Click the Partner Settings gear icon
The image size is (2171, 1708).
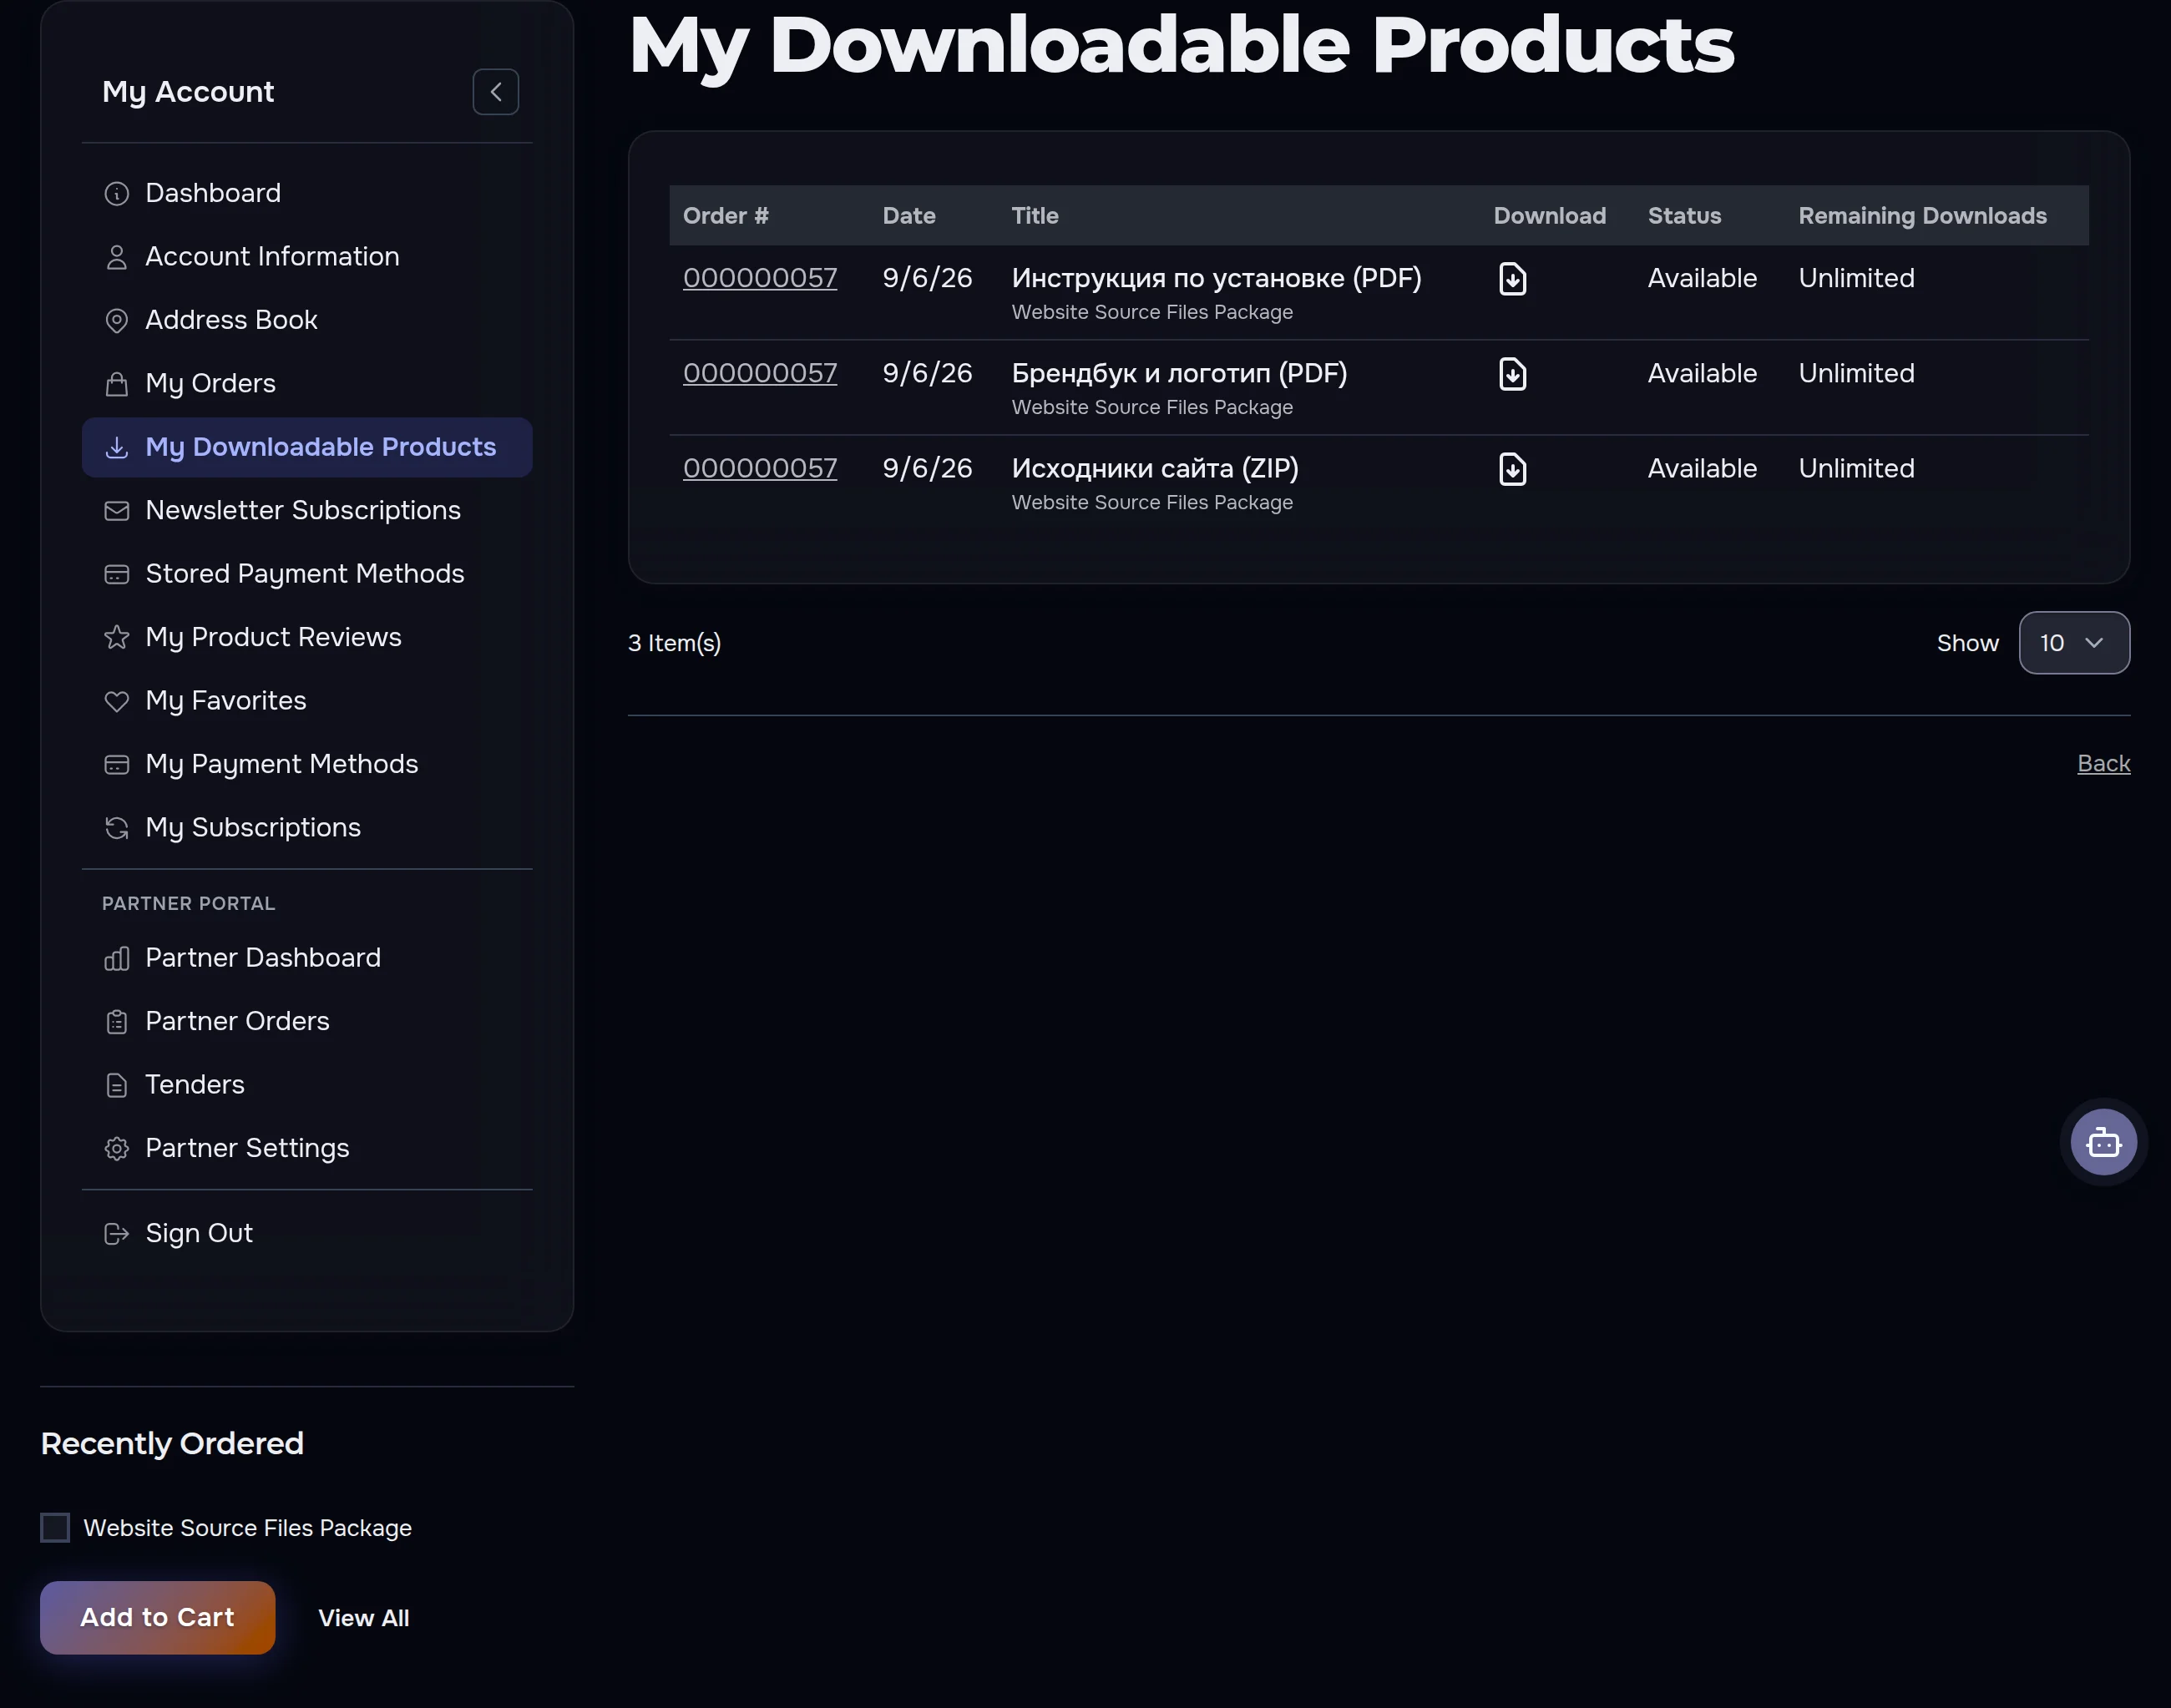click(x=117, y=1148)
